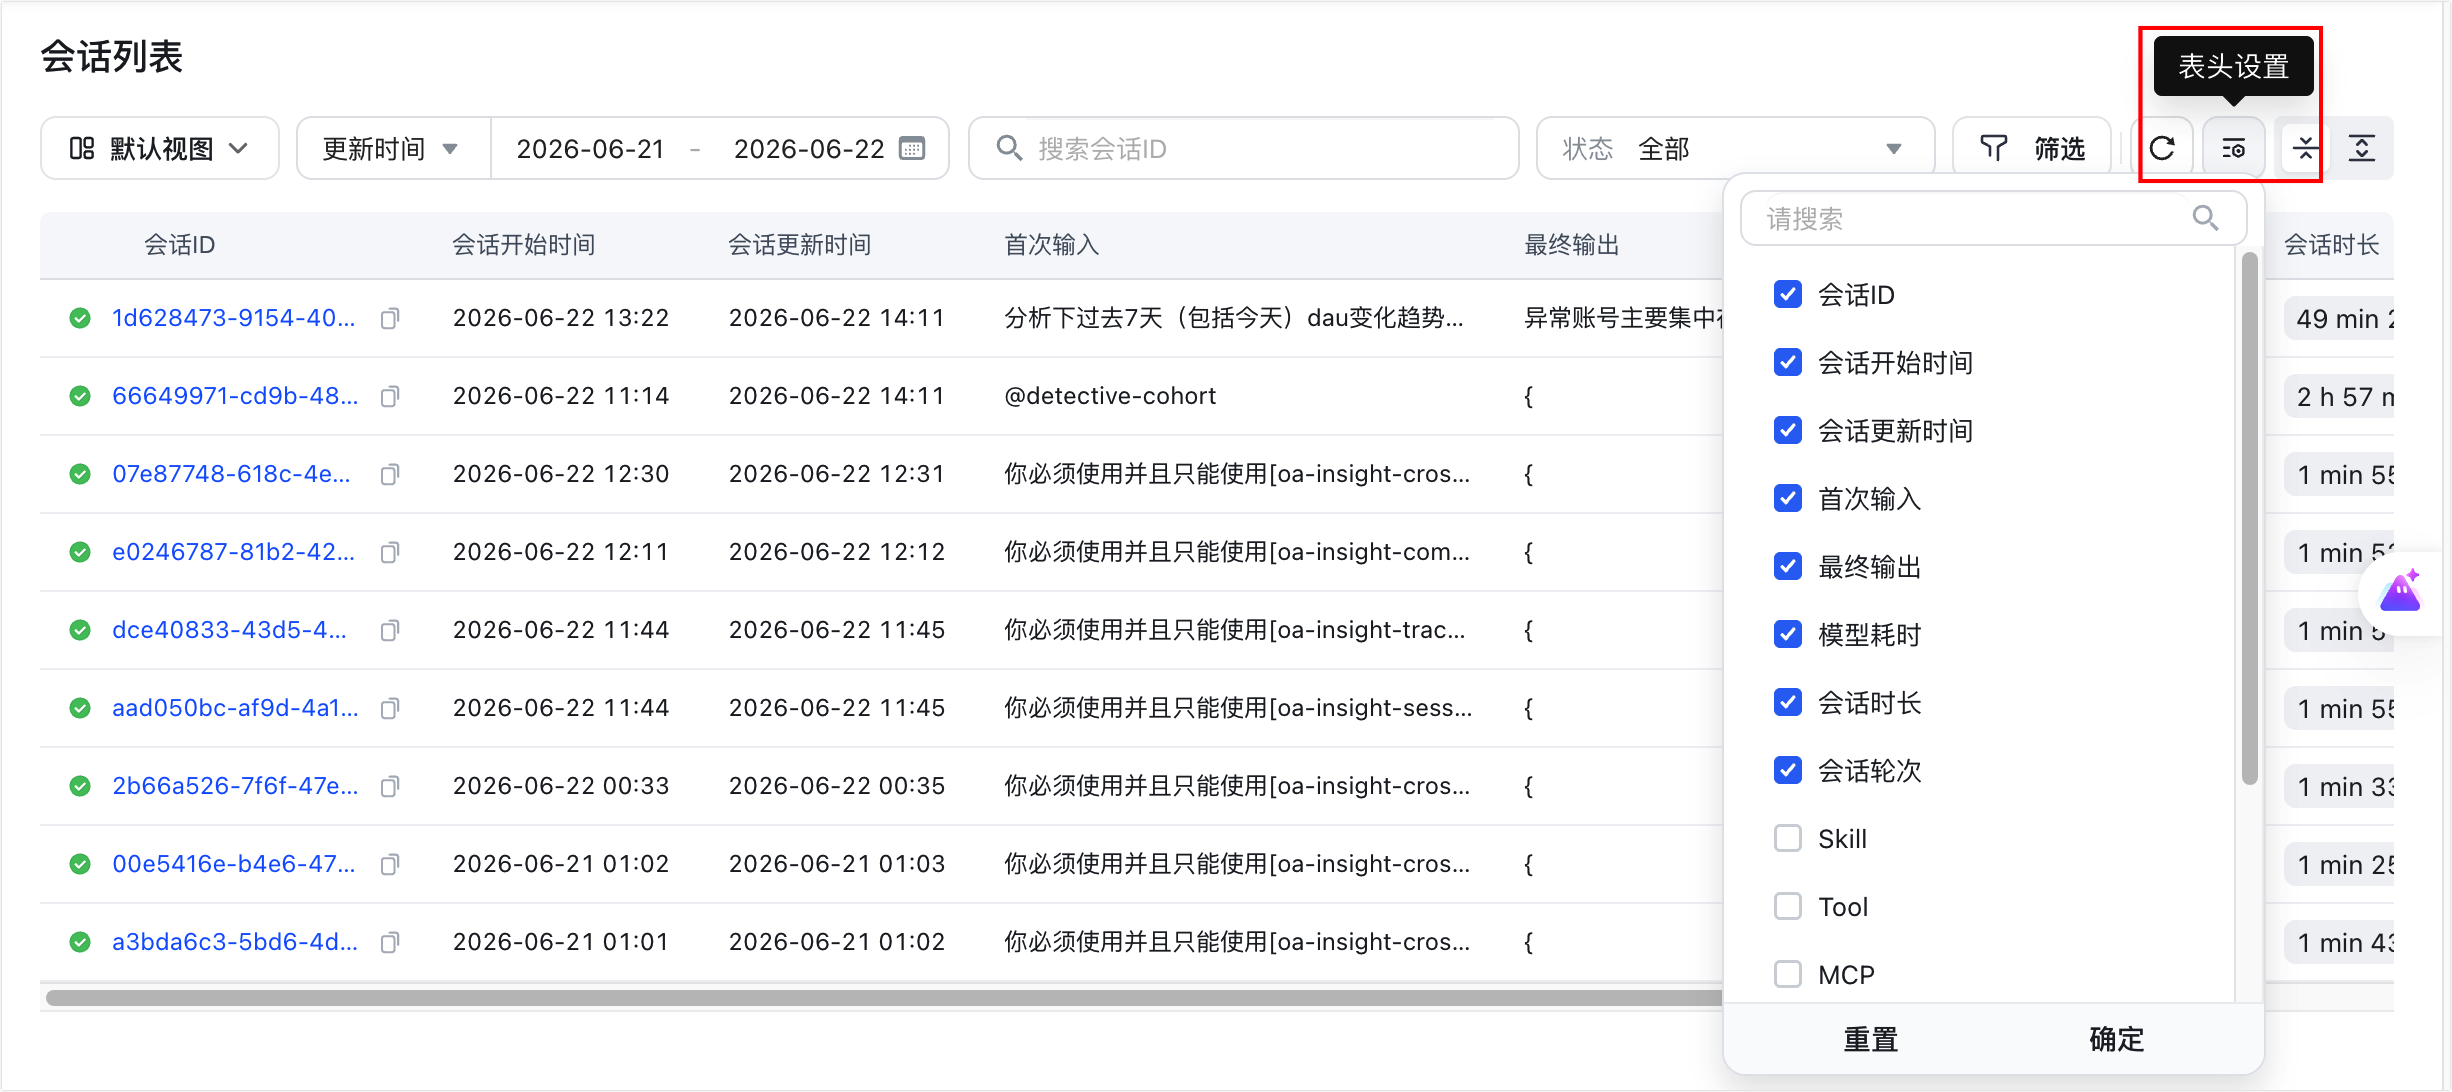Open session link 66649971-cd9b-48...
Image resolution: width=2452 pixels, height=1092 pixels.
click(235, 396)
